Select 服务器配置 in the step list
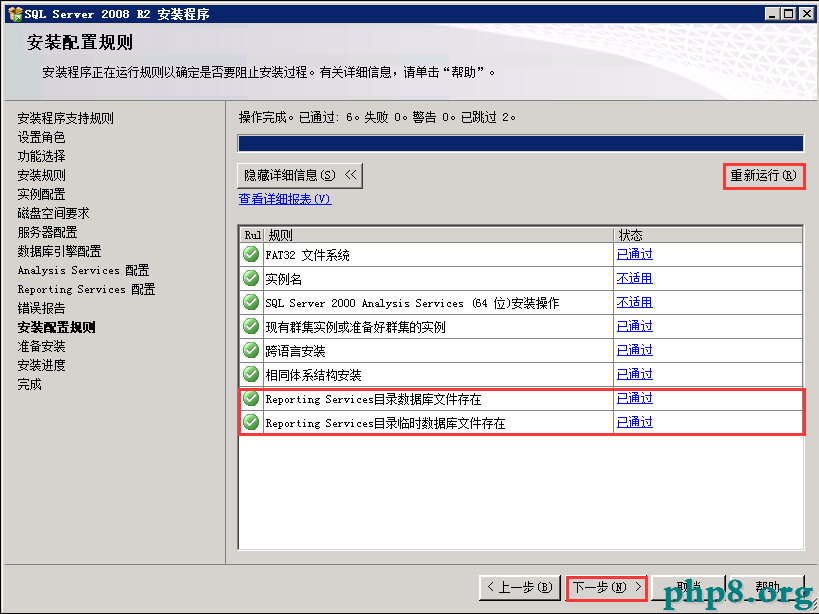The height and width of the screenshot is (614, 819). 47,232
